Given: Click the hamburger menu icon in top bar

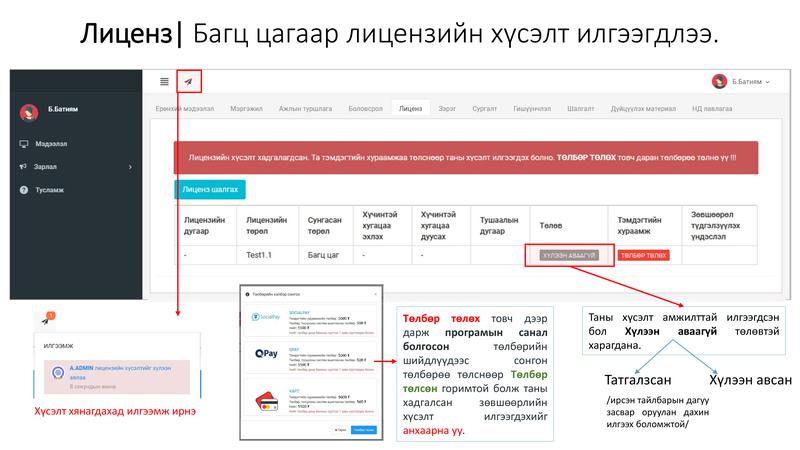Looking at the screenshot, I should (x=164, y=81).
